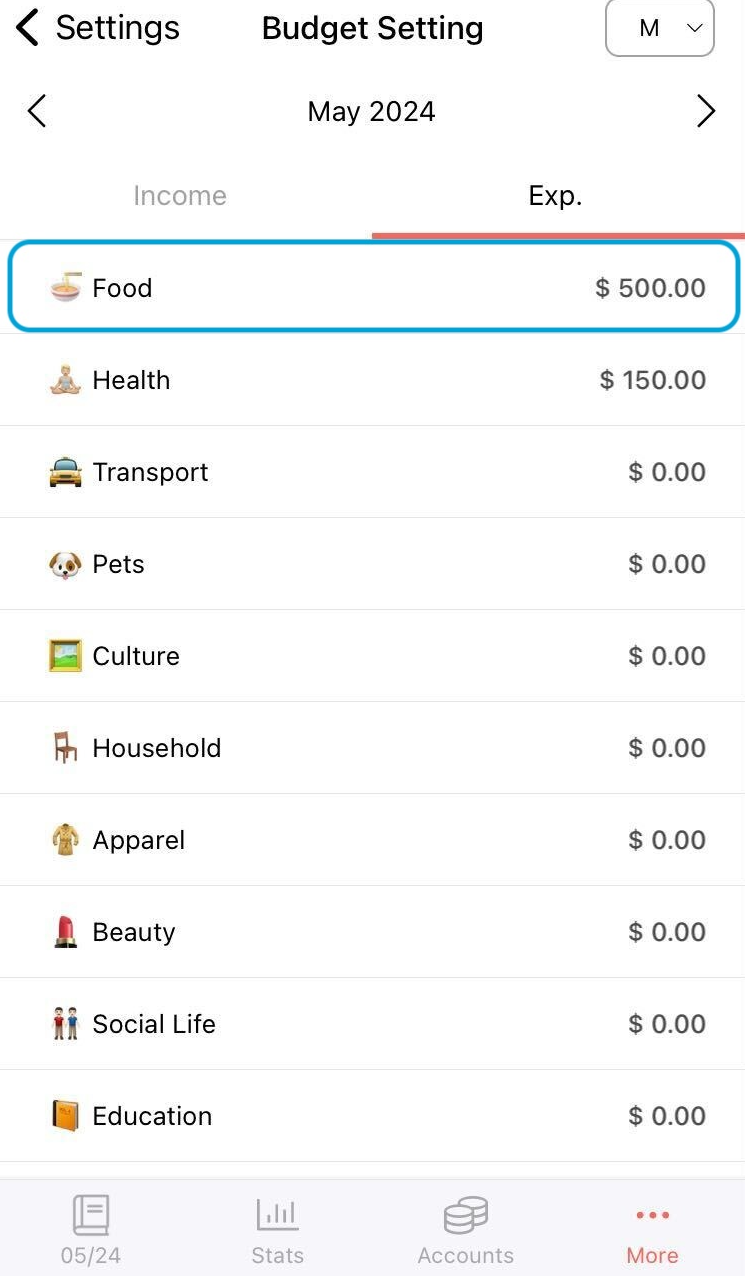Tap the Transport taxi icon
The width and height of the screenshot is (745, 1276).
(x=65, y=472)
